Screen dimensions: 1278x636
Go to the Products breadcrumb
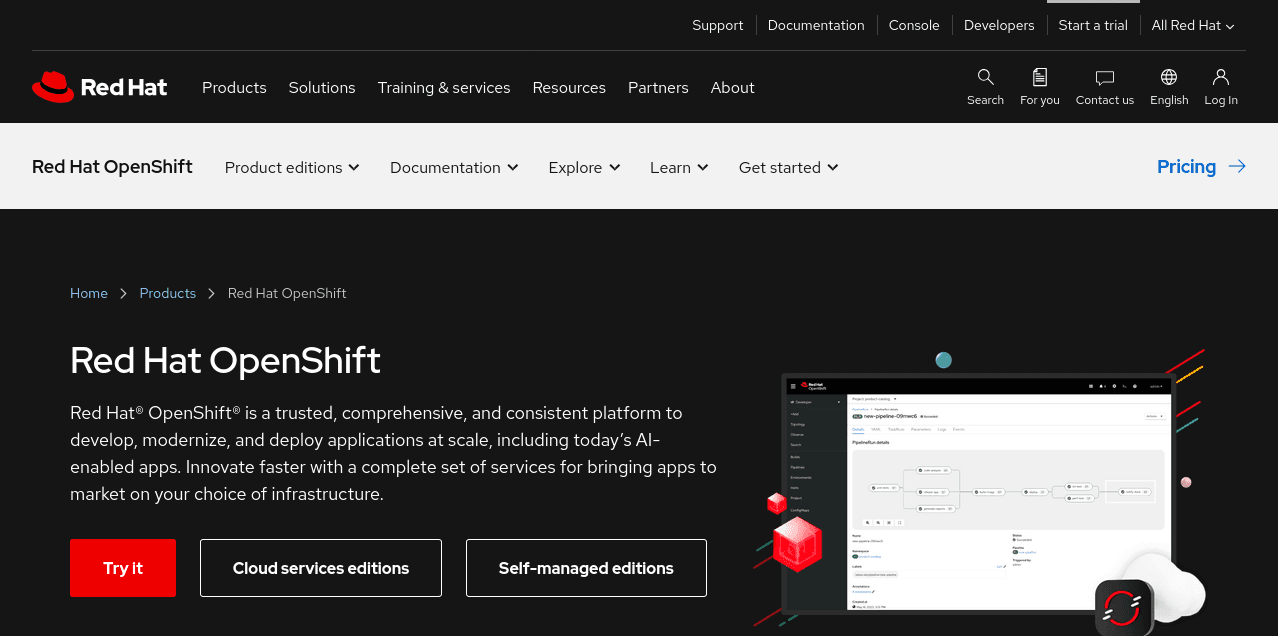pos(168,293)
